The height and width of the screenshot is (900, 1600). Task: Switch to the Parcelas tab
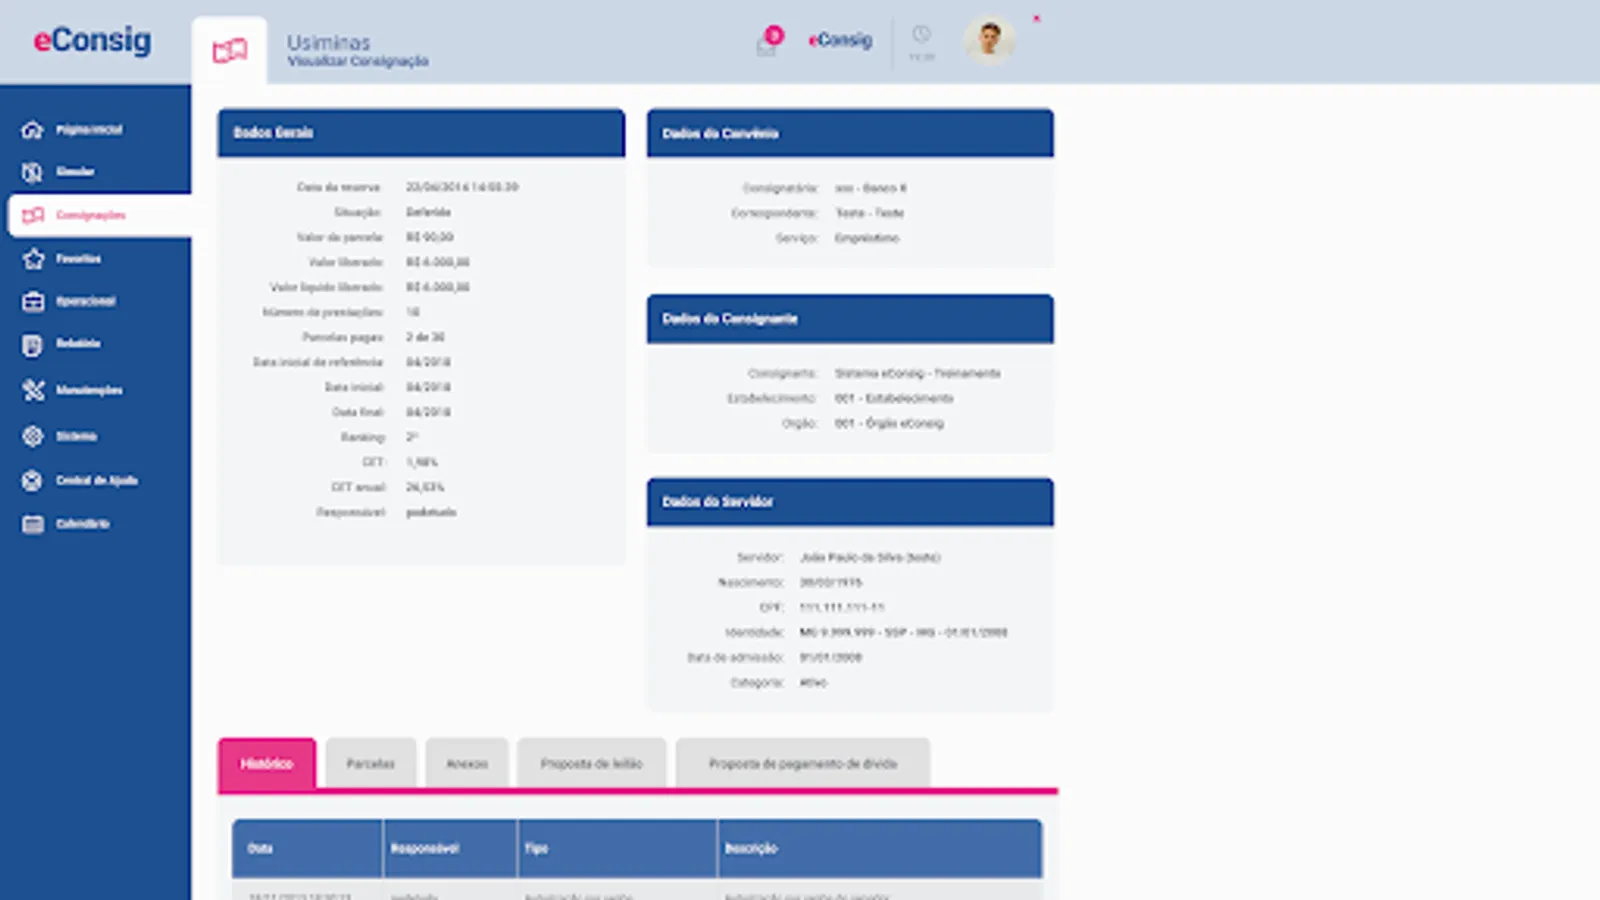pyautogui.click(x=370, y=763)
